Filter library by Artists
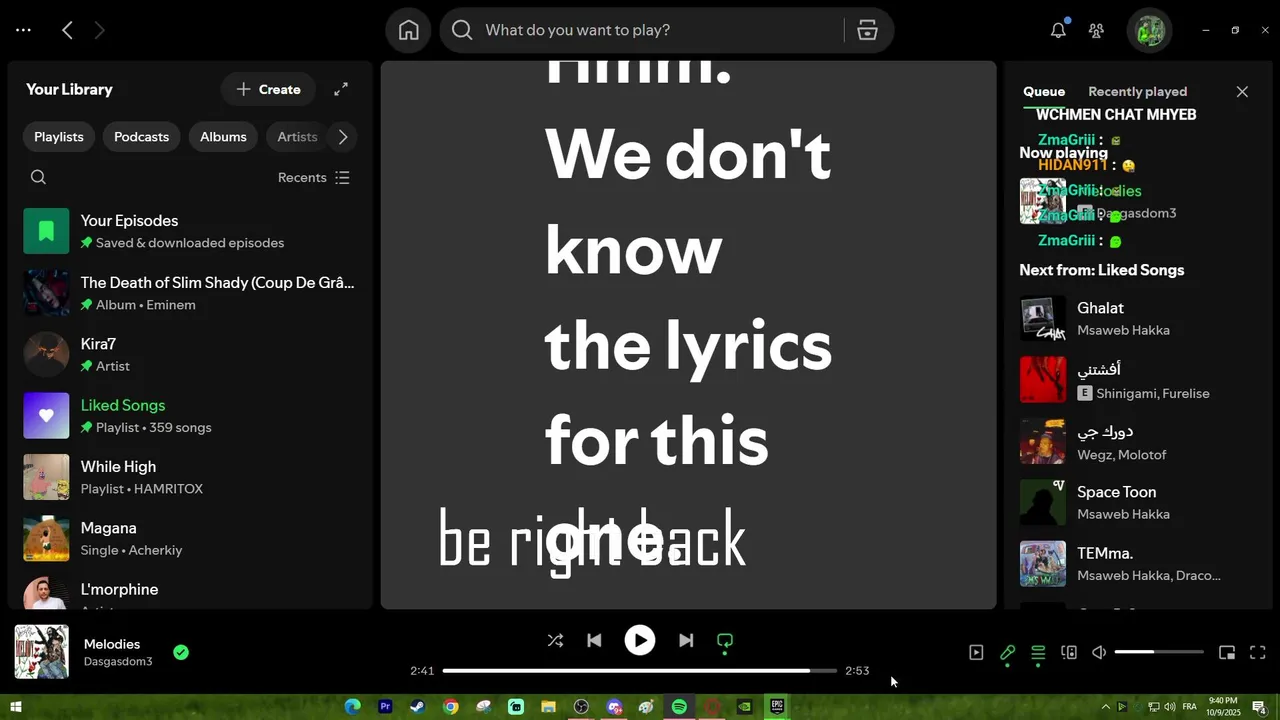 pyautogui.click(x=297, y=136)
